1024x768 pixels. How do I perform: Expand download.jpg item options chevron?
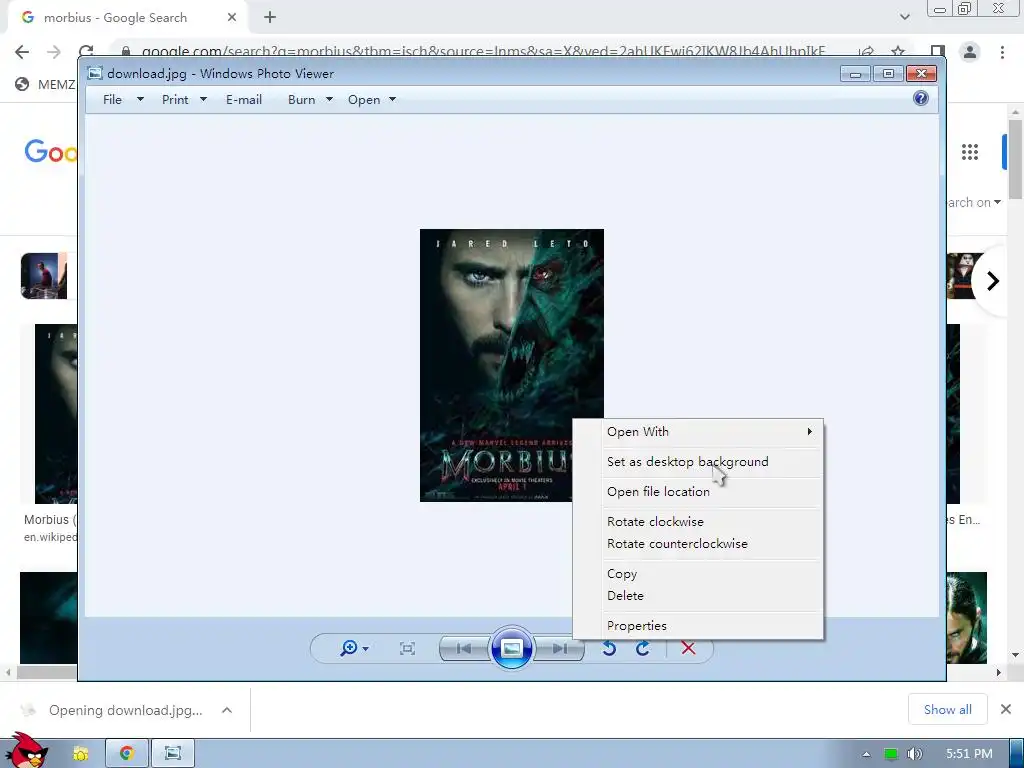227,710
